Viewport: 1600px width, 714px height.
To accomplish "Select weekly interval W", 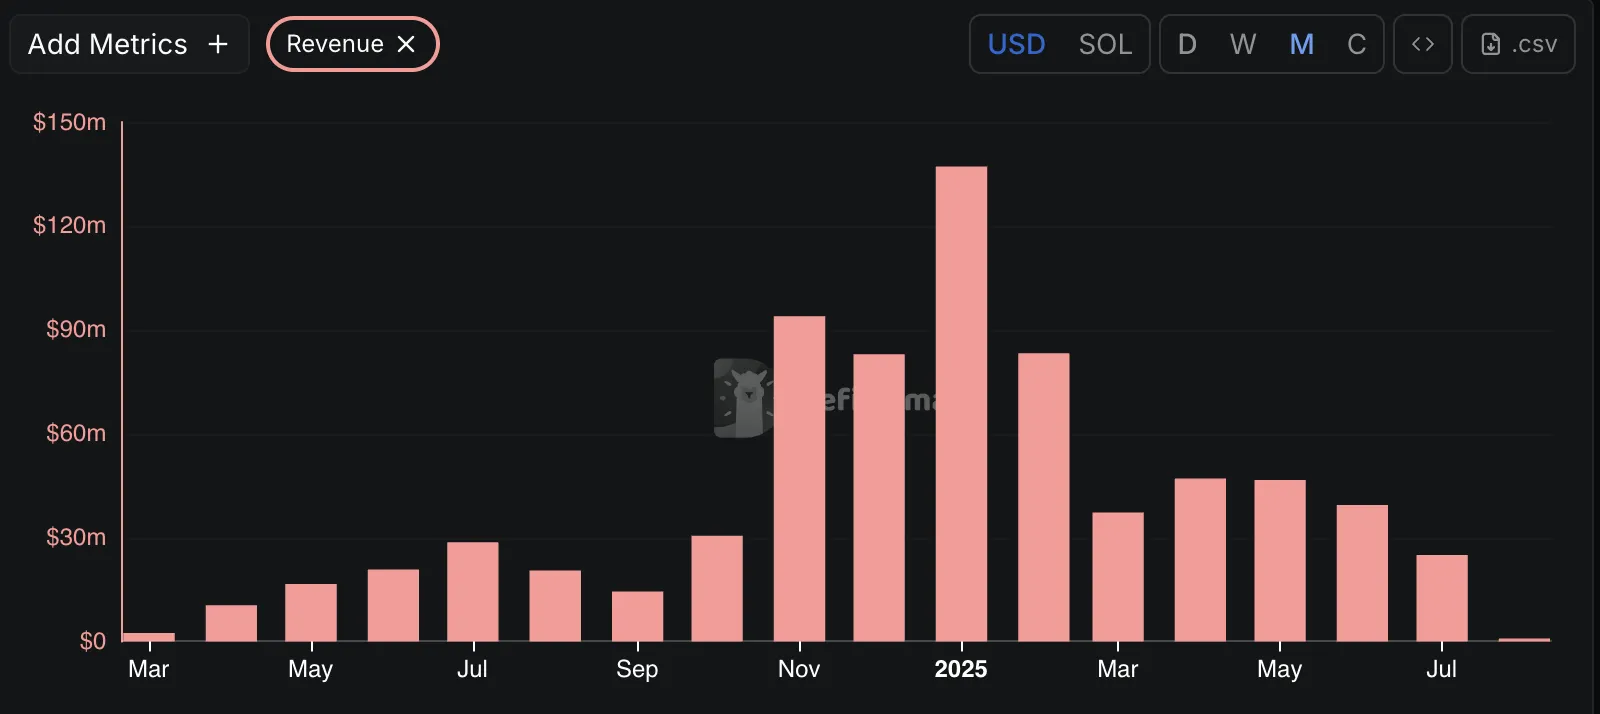I will [1243, 44].
